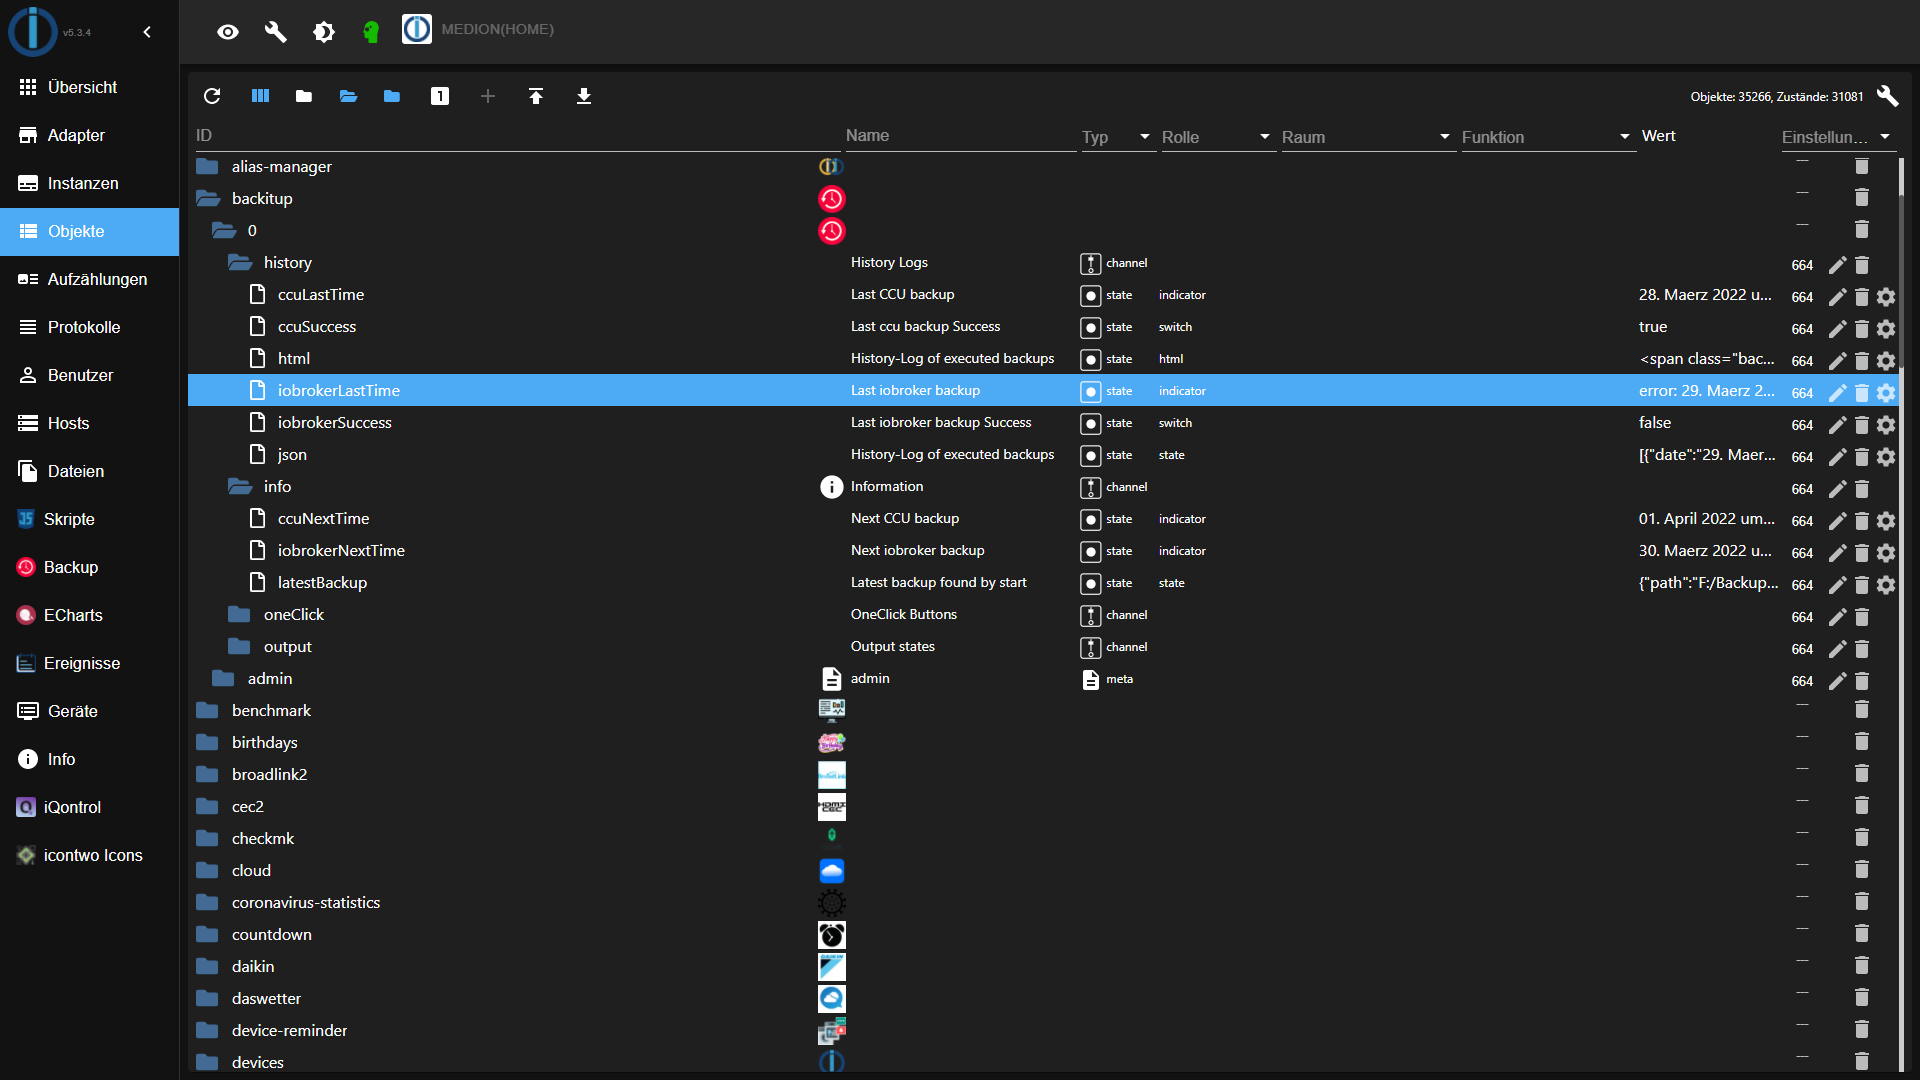
Task: Open the Einstellungen filter dropdown
Action: [1838, 137]
